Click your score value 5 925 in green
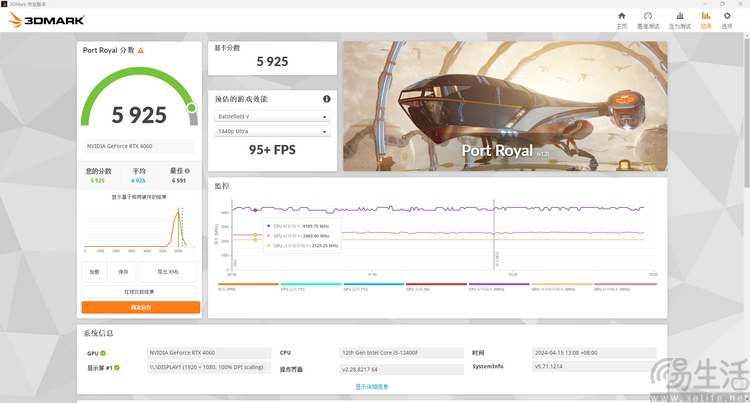This screenshot has height=403, width=750. pos(98,181)
